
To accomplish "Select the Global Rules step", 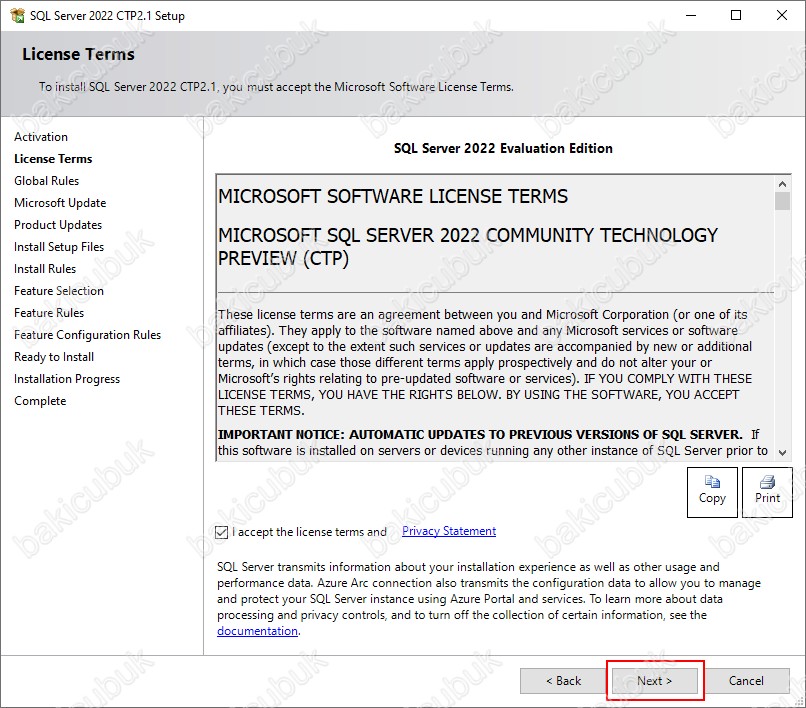I will coord(47,181).
